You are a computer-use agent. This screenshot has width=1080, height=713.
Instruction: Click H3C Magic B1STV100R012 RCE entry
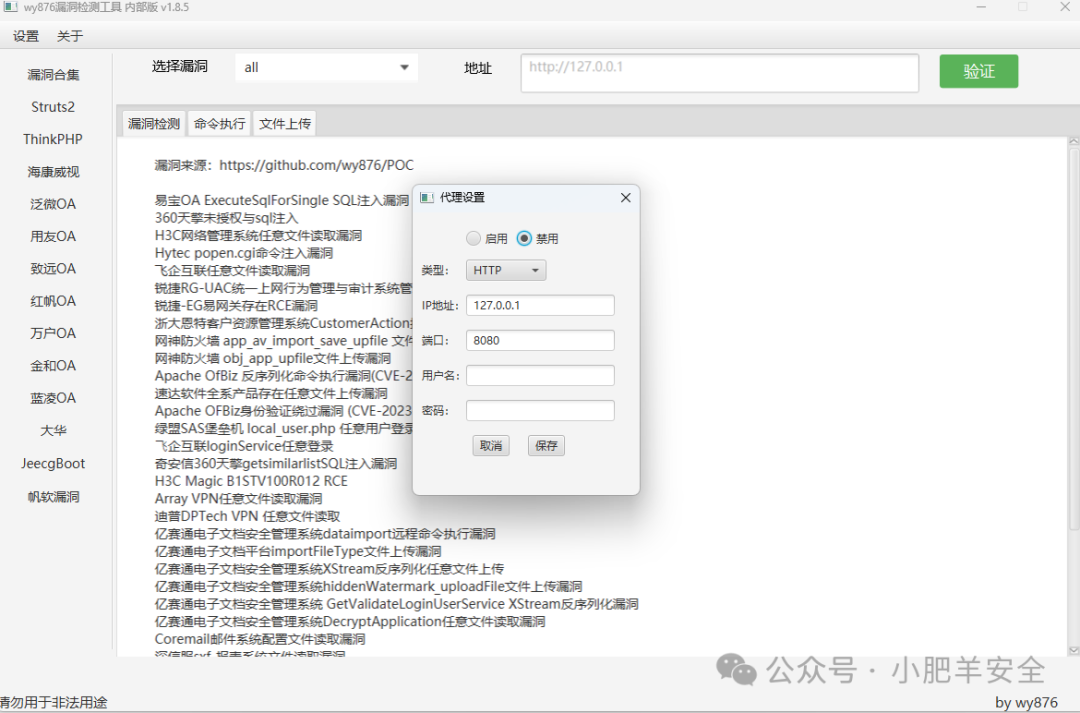tap(251, 481)
